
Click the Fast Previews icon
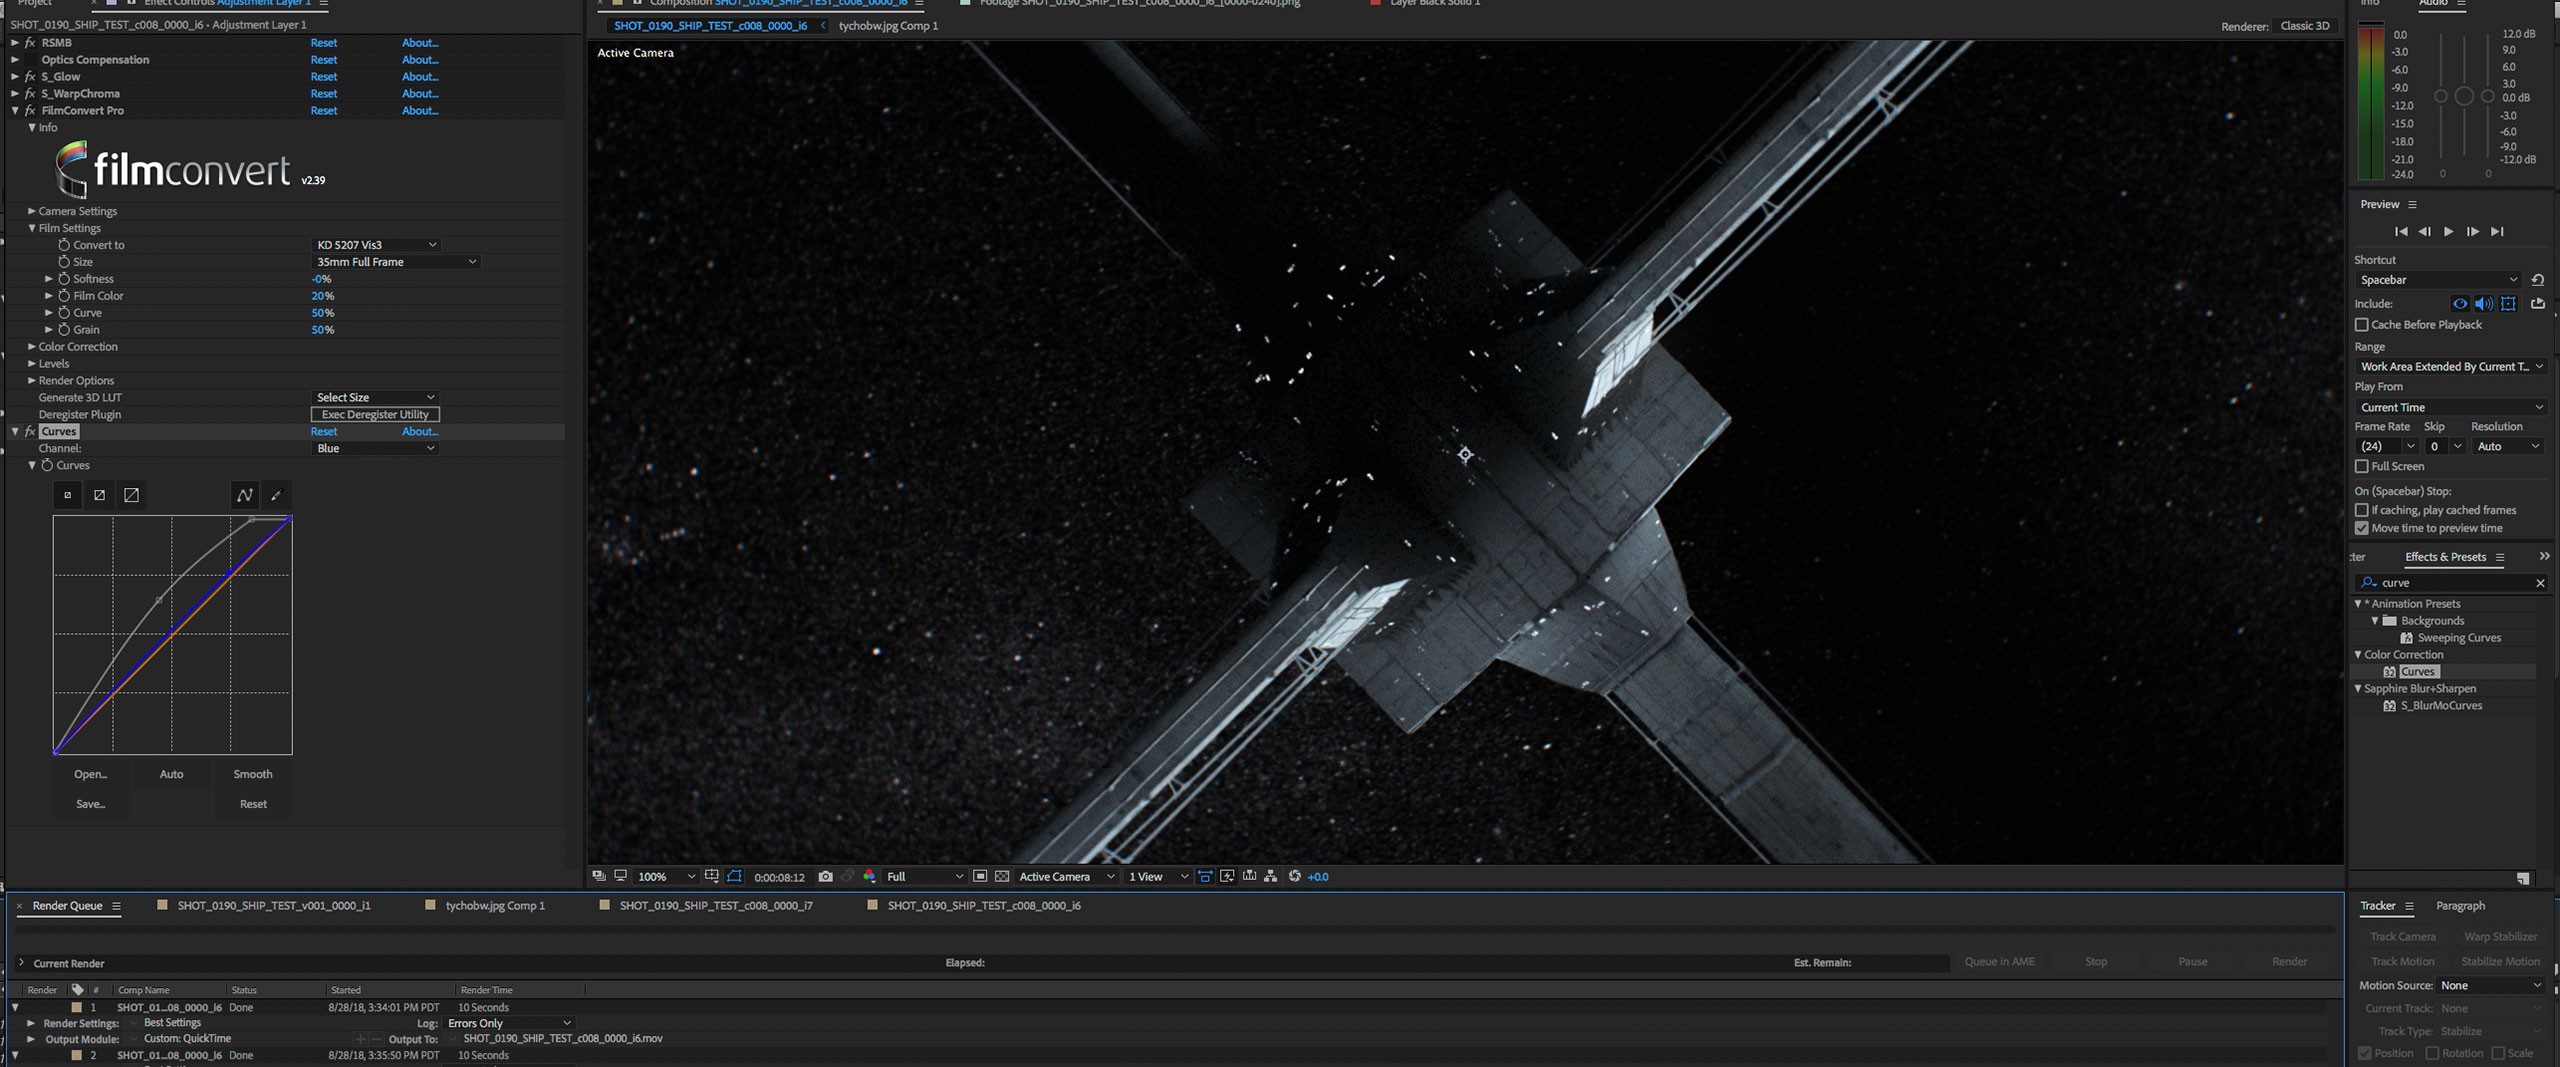click(1227, 876)
